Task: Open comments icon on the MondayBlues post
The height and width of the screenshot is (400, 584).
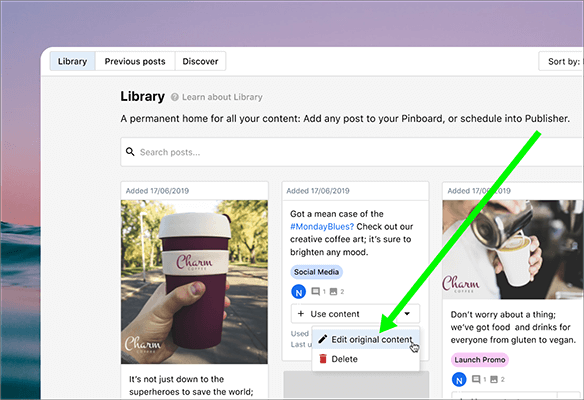Action: click(315, 291)
